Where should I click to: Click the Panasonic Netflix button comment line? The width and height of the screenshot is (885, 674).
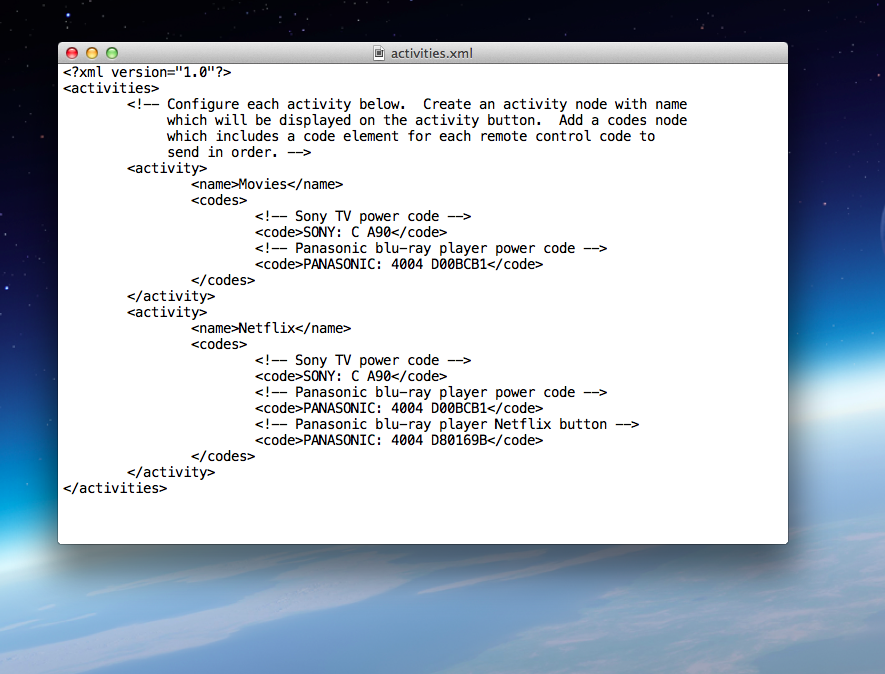pyautogui.click(x=447, y=424)
